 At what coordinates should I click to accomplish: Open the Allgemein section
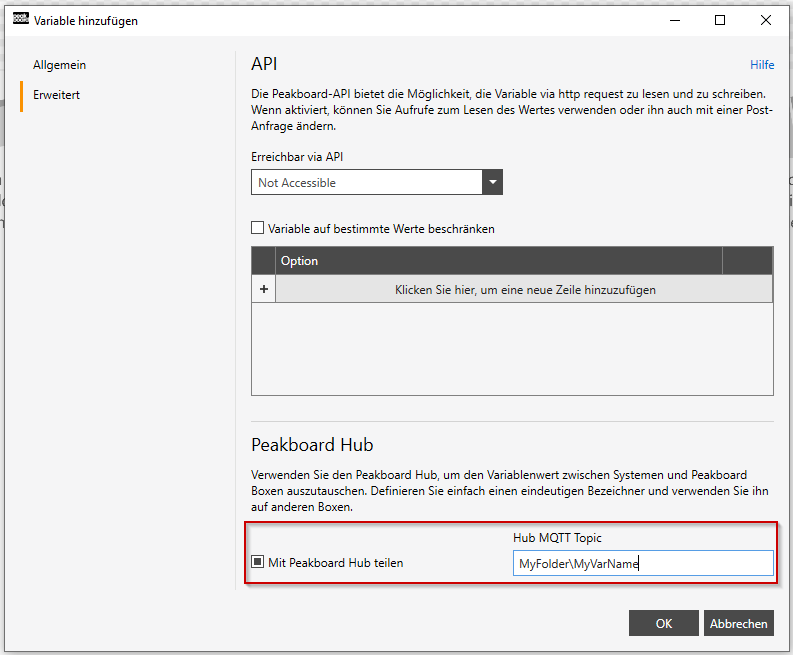pos(59,65)
